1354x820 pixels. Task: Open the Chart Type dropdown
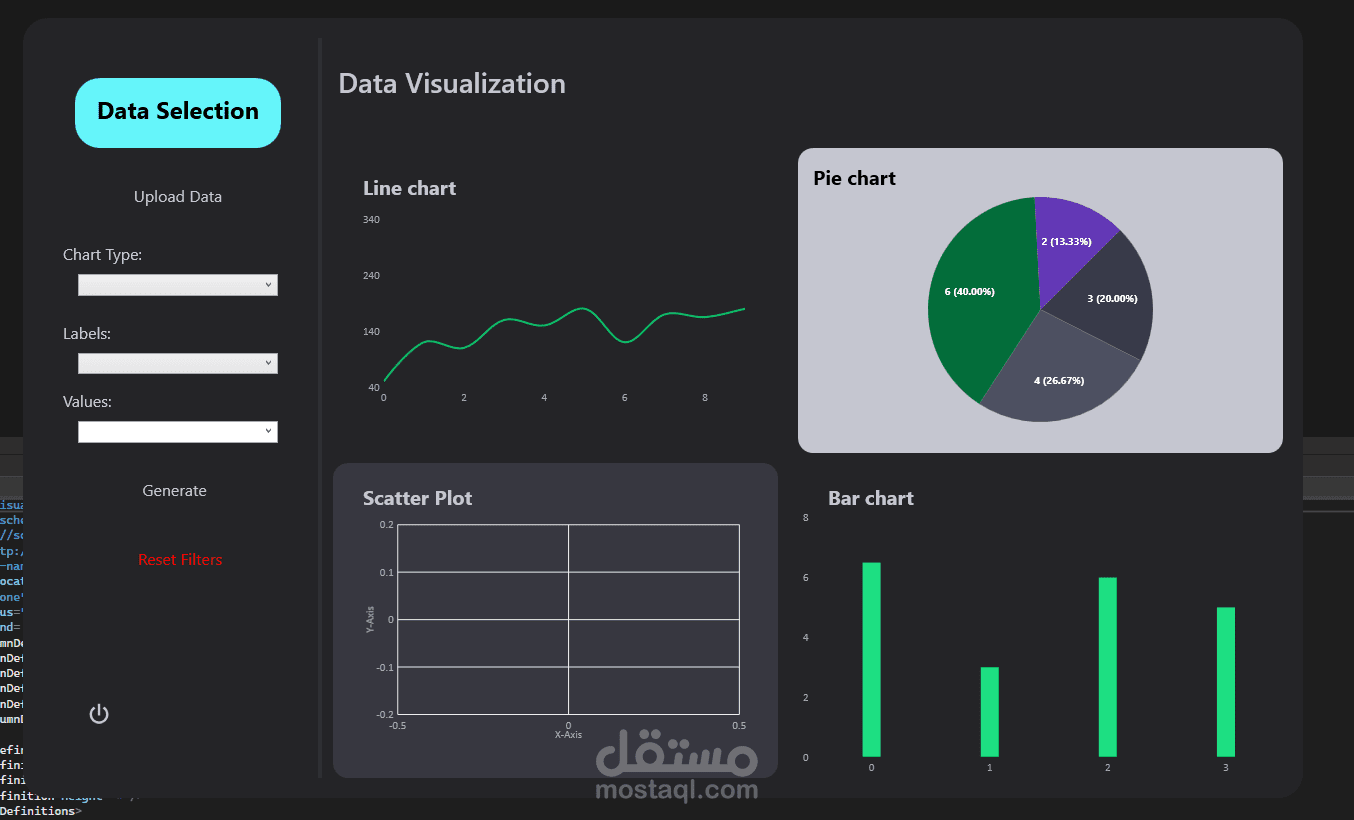tap(178, 285)
